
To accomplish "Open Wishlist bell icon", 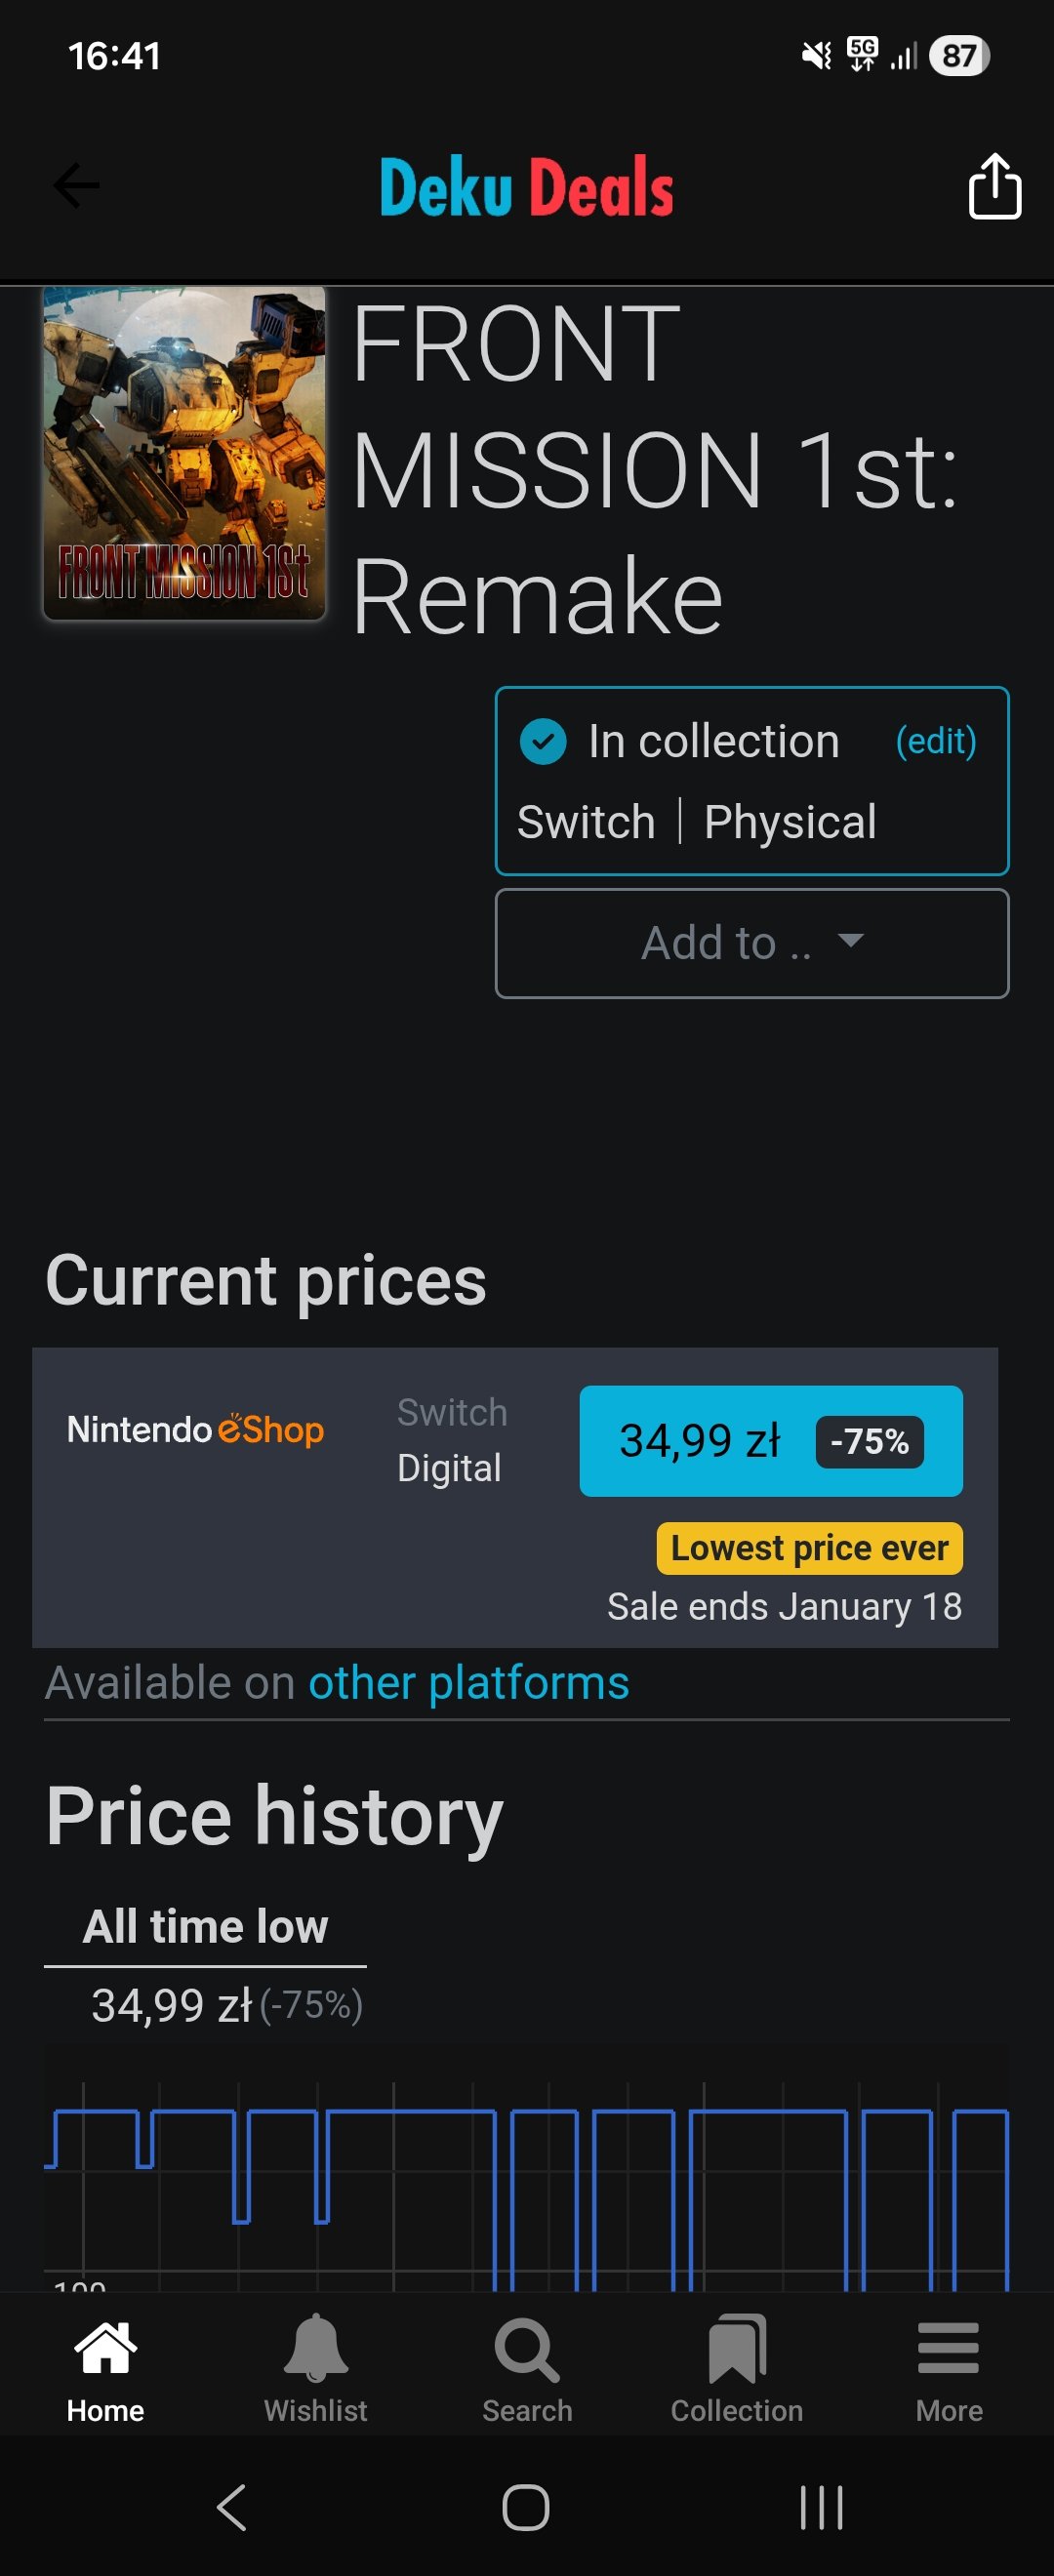I will point(315,2367).
